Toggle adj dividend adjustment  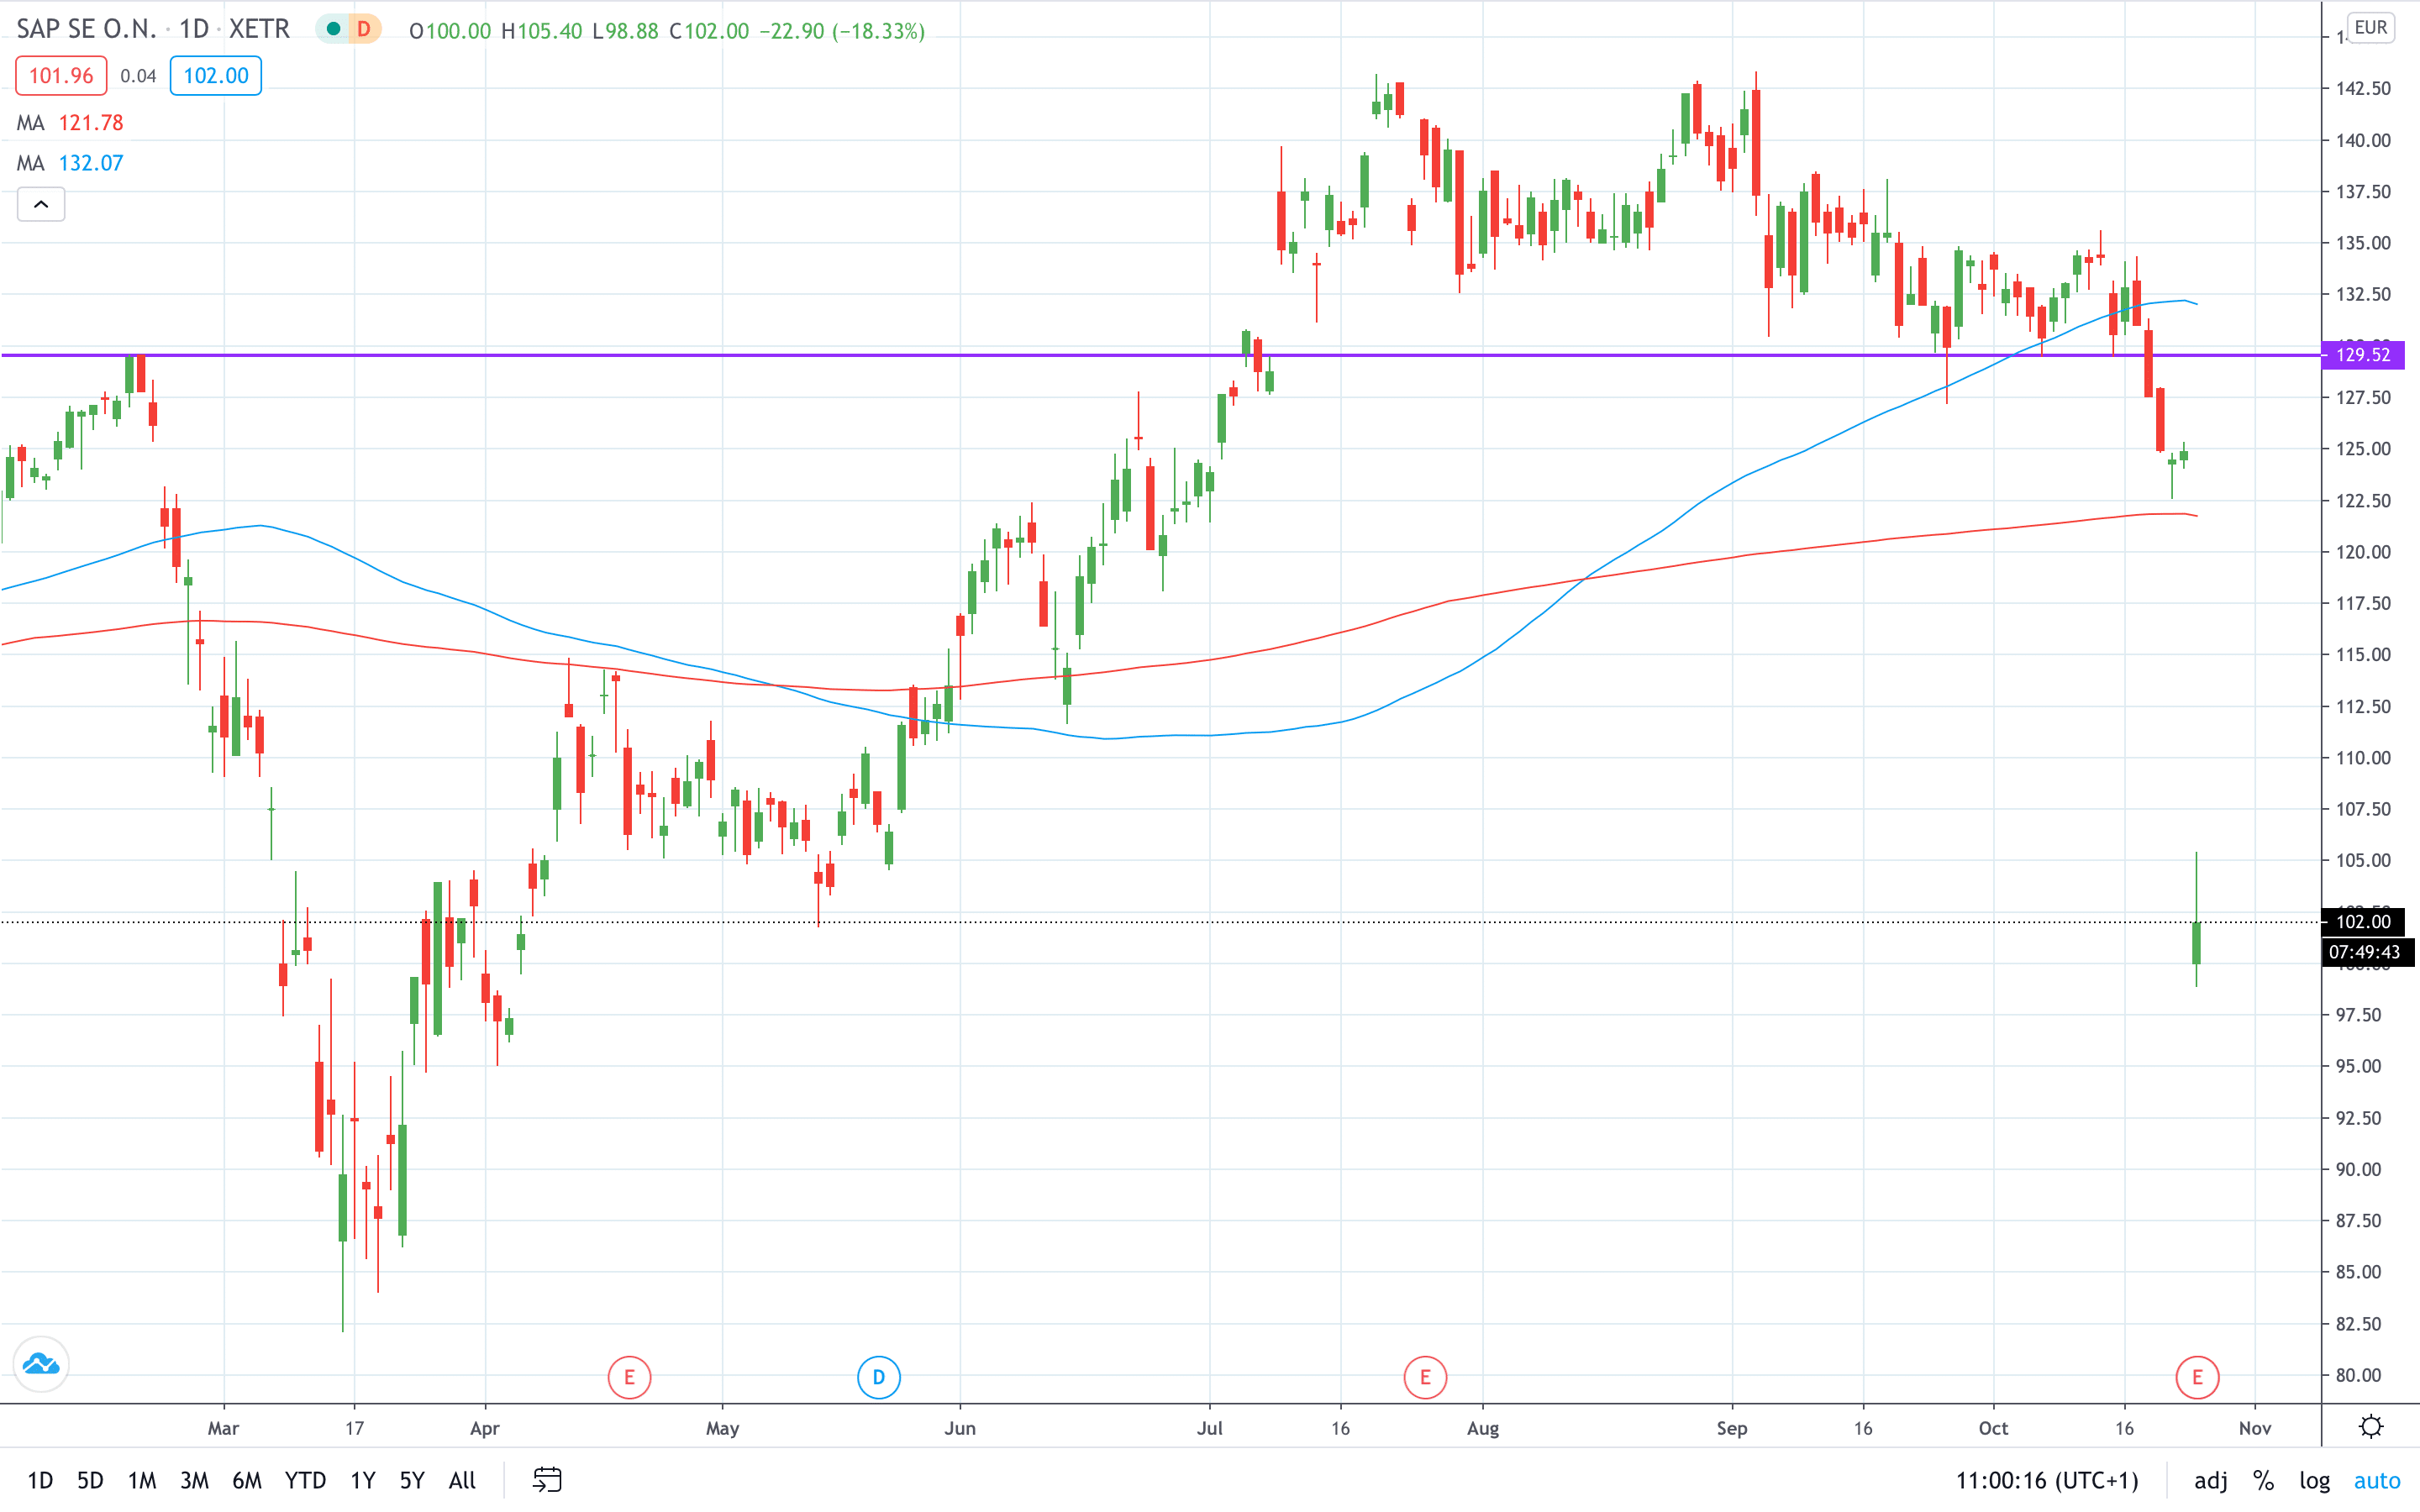click(2211, 1480)
